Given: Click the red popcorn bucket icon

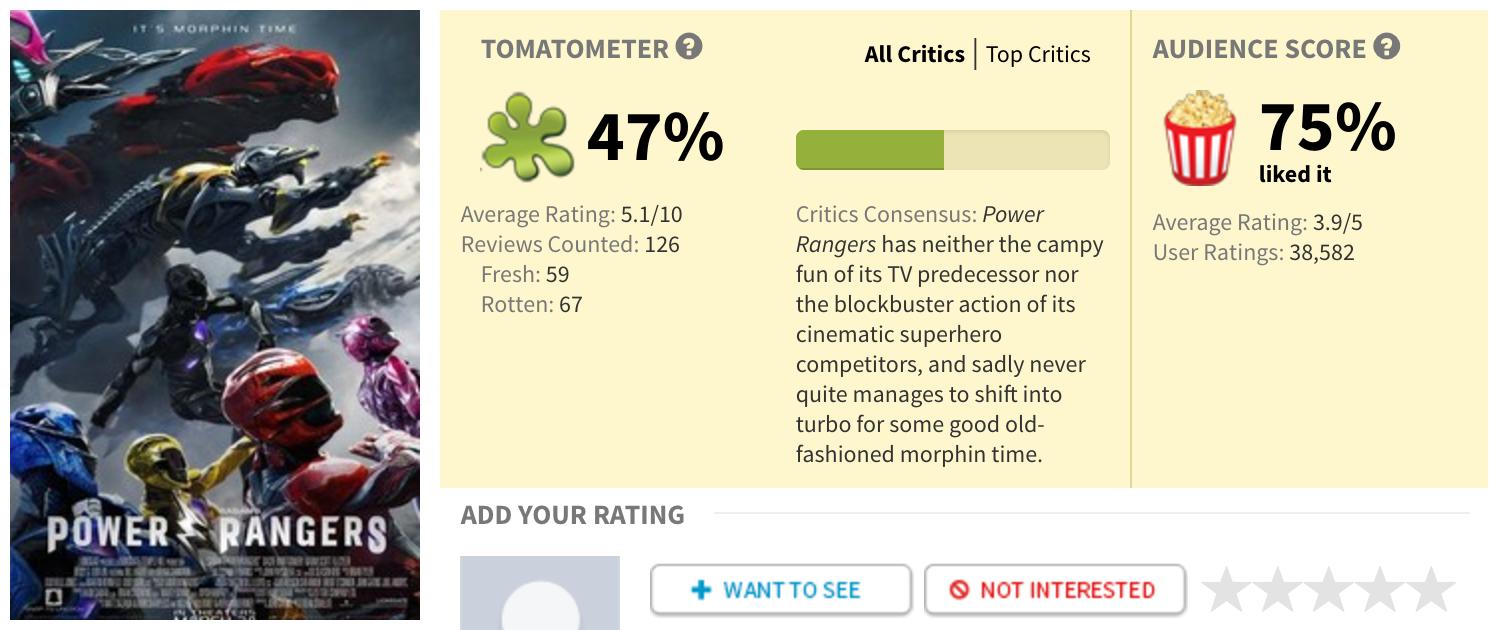Looking at the screenshot, I should click(x=1199, y=138).
